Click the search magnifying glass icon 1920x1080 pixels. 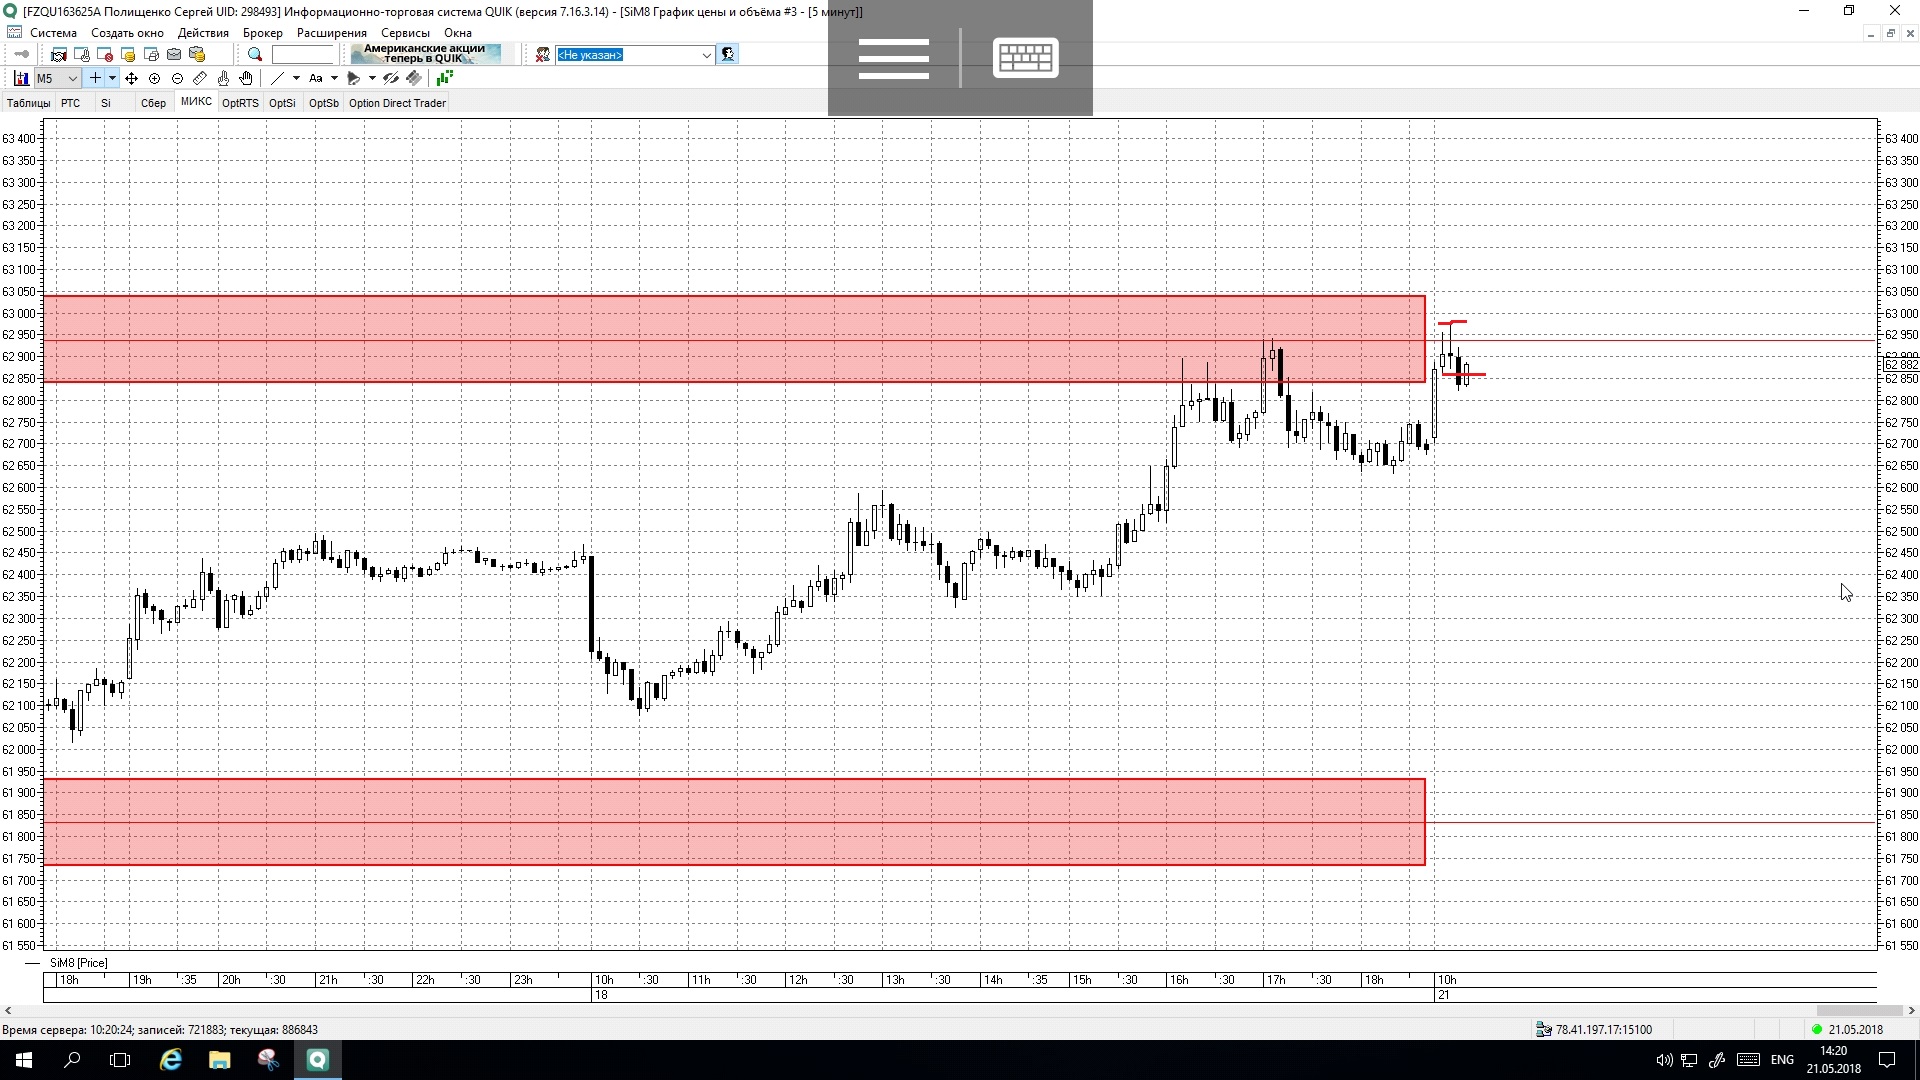[x=255, y=55]
